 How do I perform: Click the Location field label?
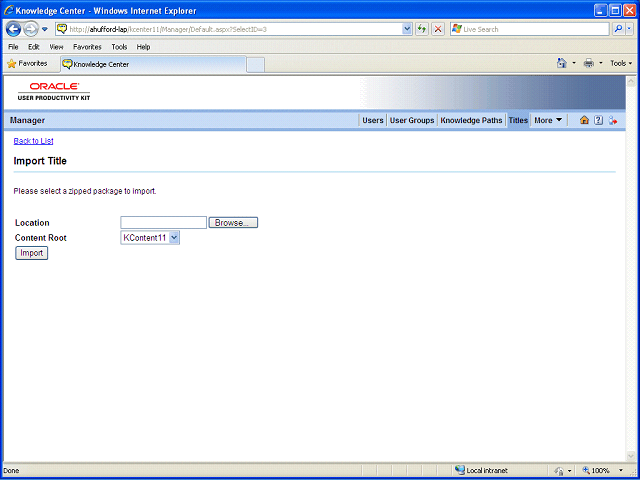pyautogui.click(x=32, y=223)
